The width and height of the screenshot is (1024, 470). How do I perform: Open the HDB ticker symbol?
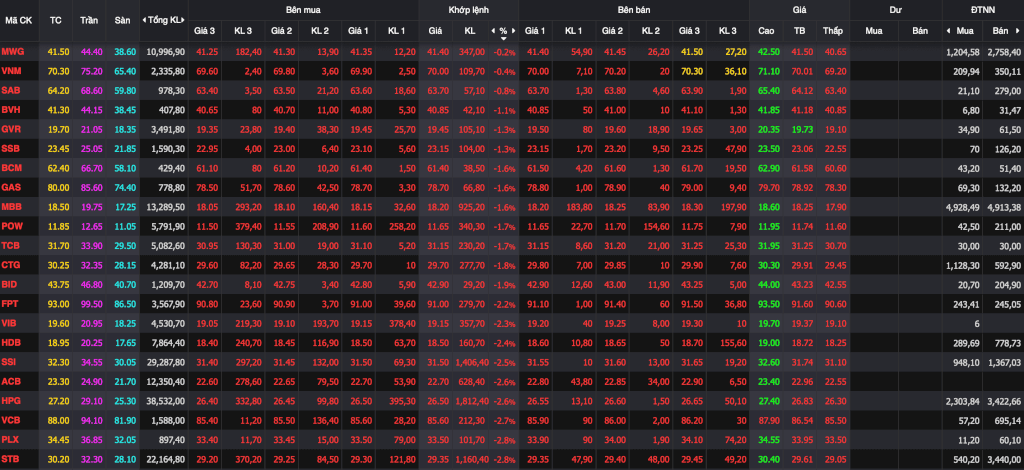[x=11, y=344]
